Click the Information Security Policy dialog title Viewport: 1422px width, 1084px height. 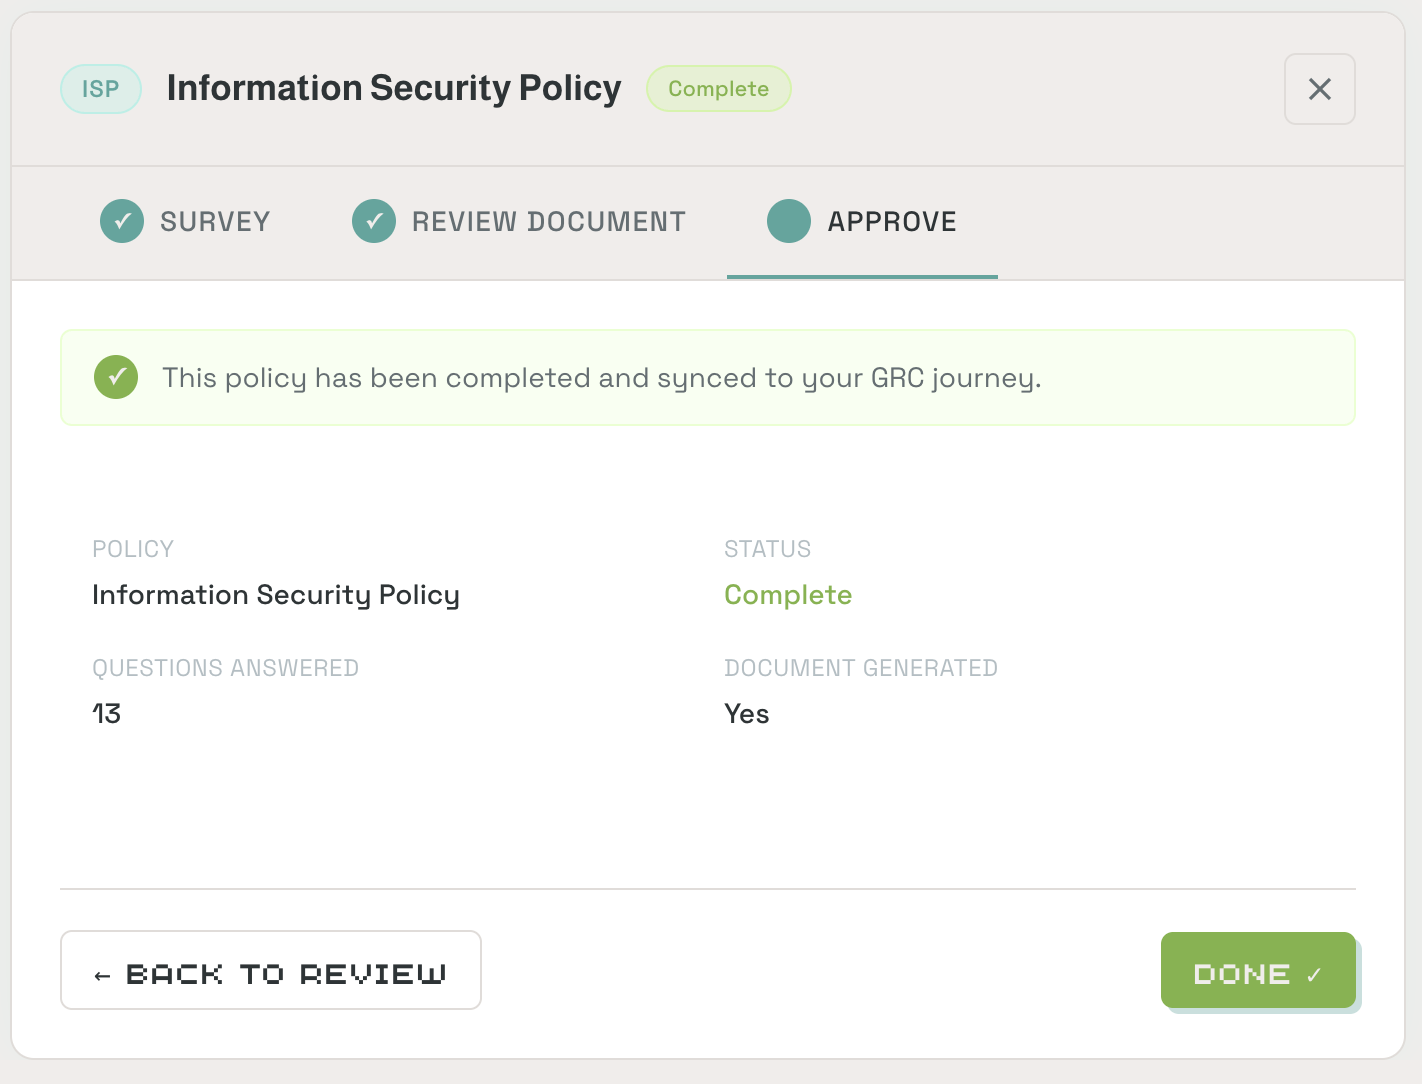394,88
